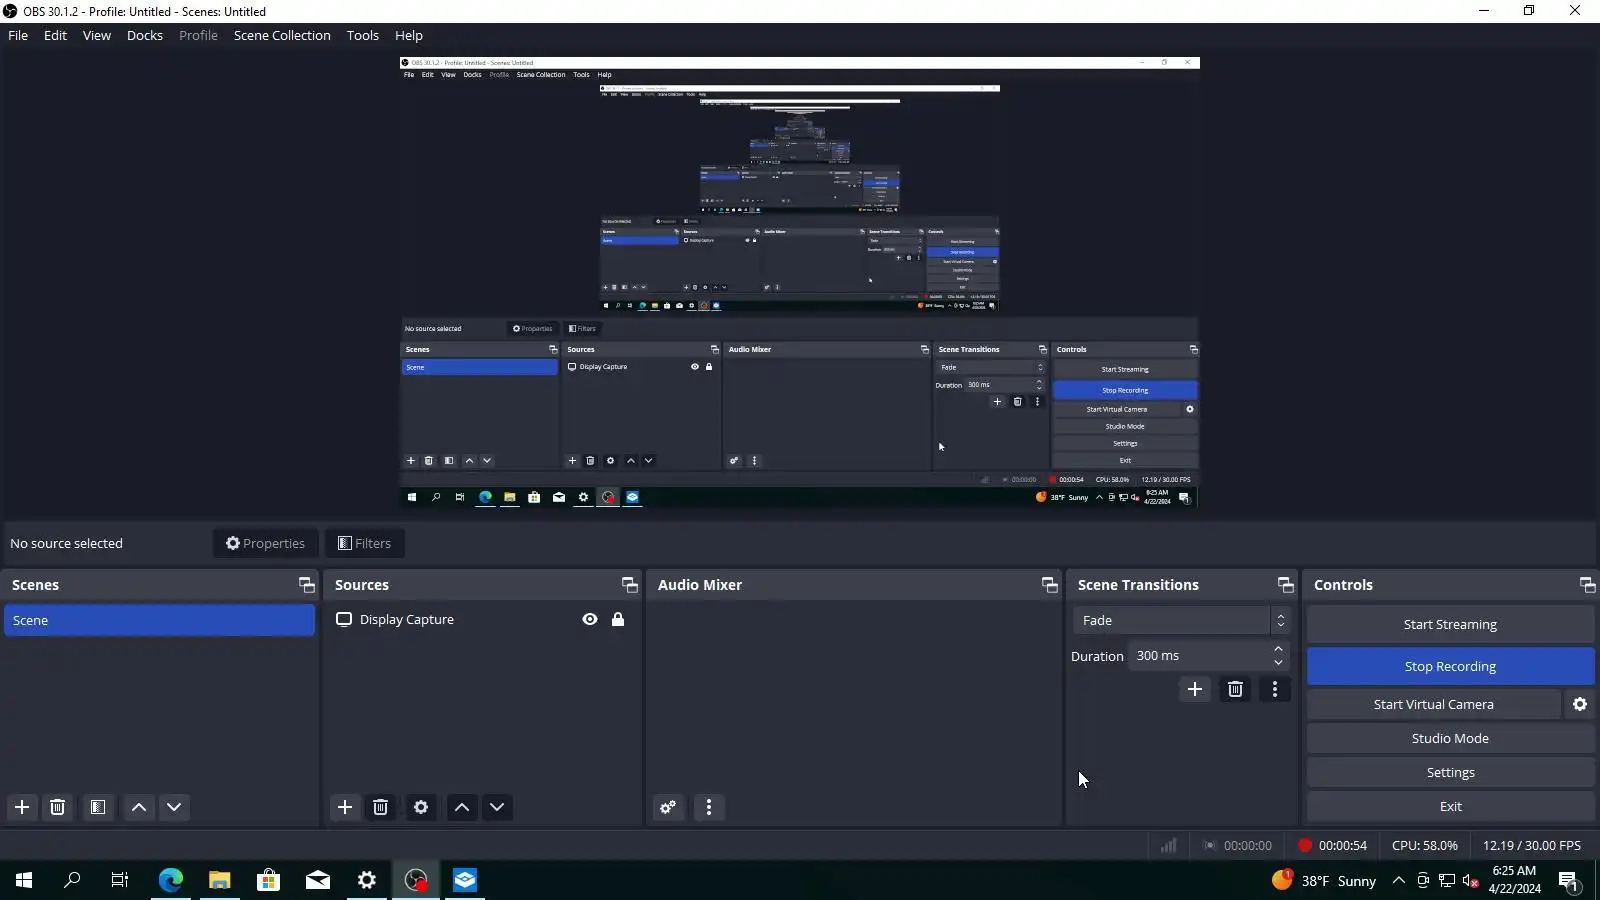Open source Filters button above docks
Viewport: 1600px width, 900px height.
click(x=365, y=543)
